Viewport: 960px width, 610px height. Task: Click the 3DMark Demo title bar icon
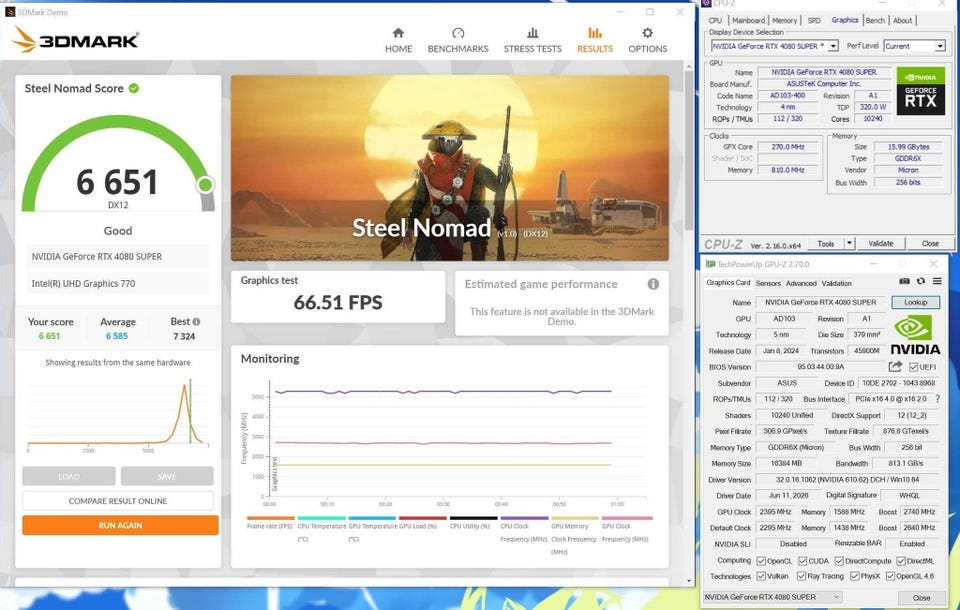pyautogui.click(x=10, y=12)
